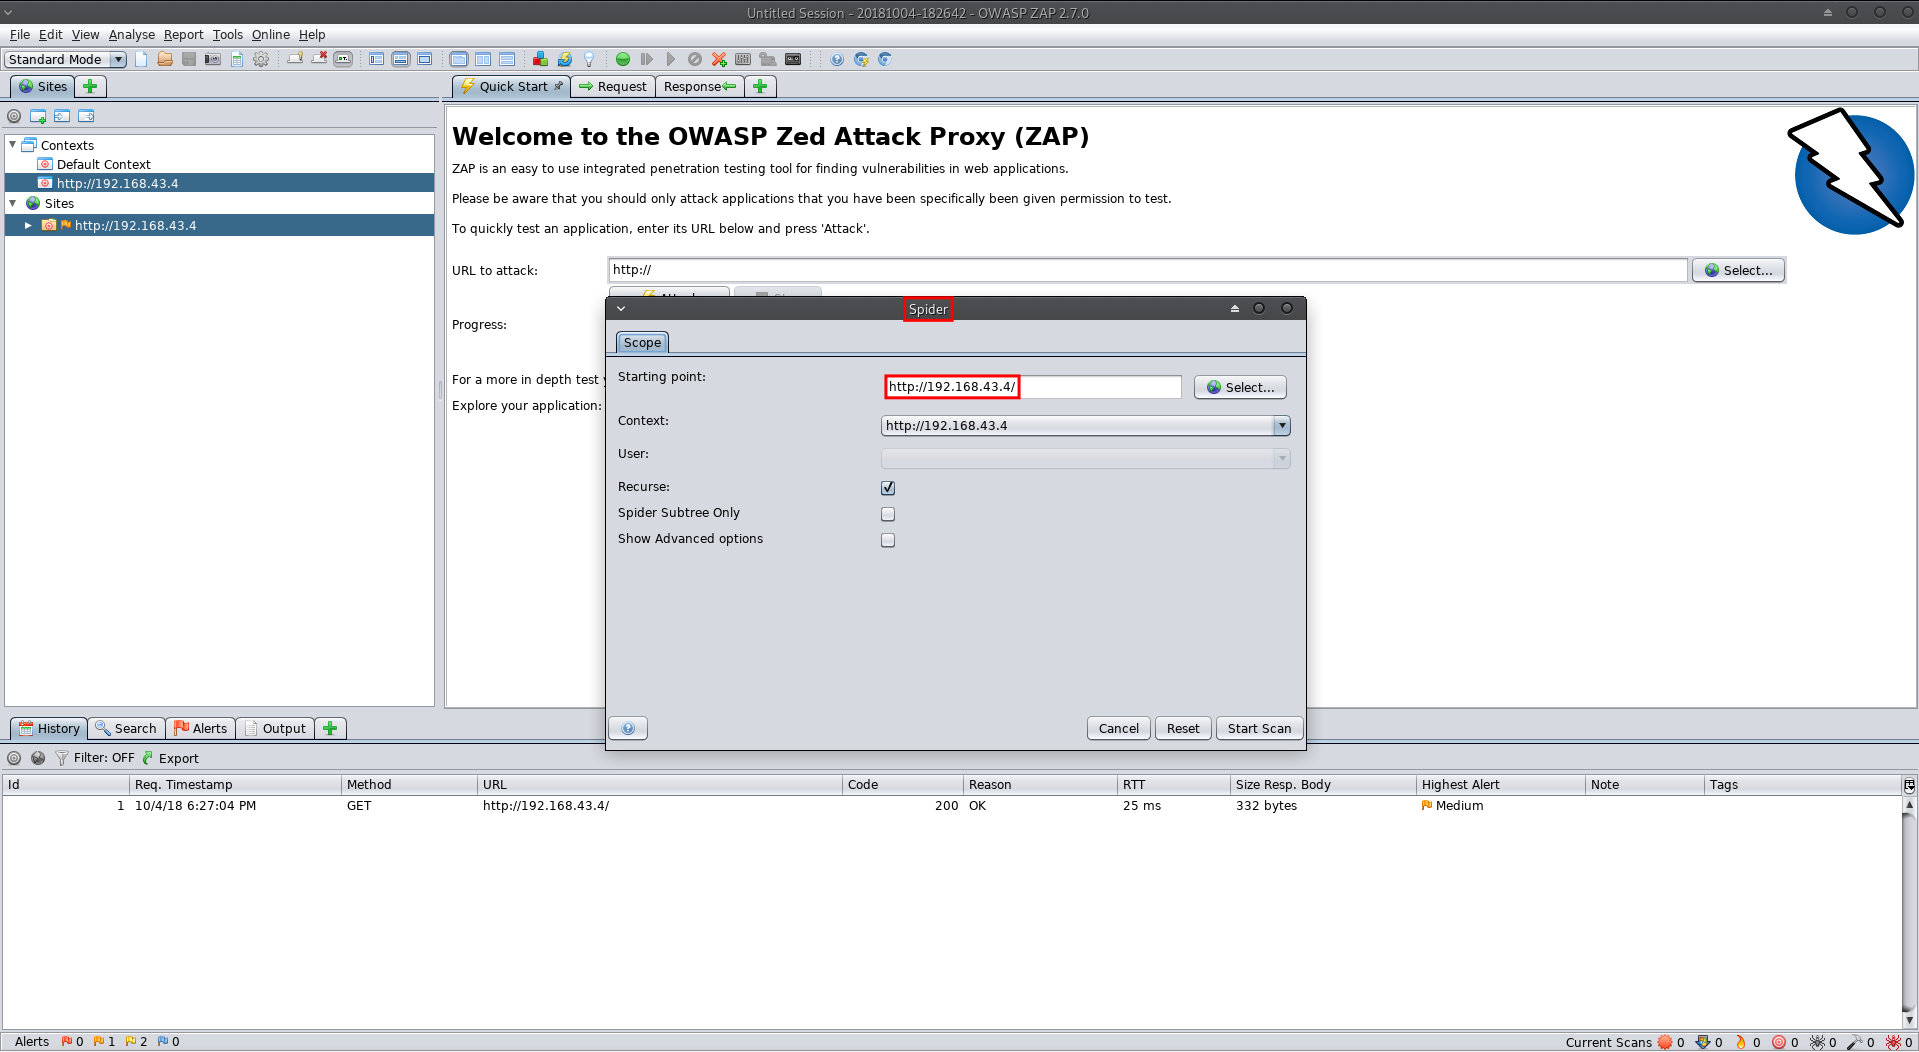
Task: Click the light bulb icon in the toolbar
Action: point(589,59)
